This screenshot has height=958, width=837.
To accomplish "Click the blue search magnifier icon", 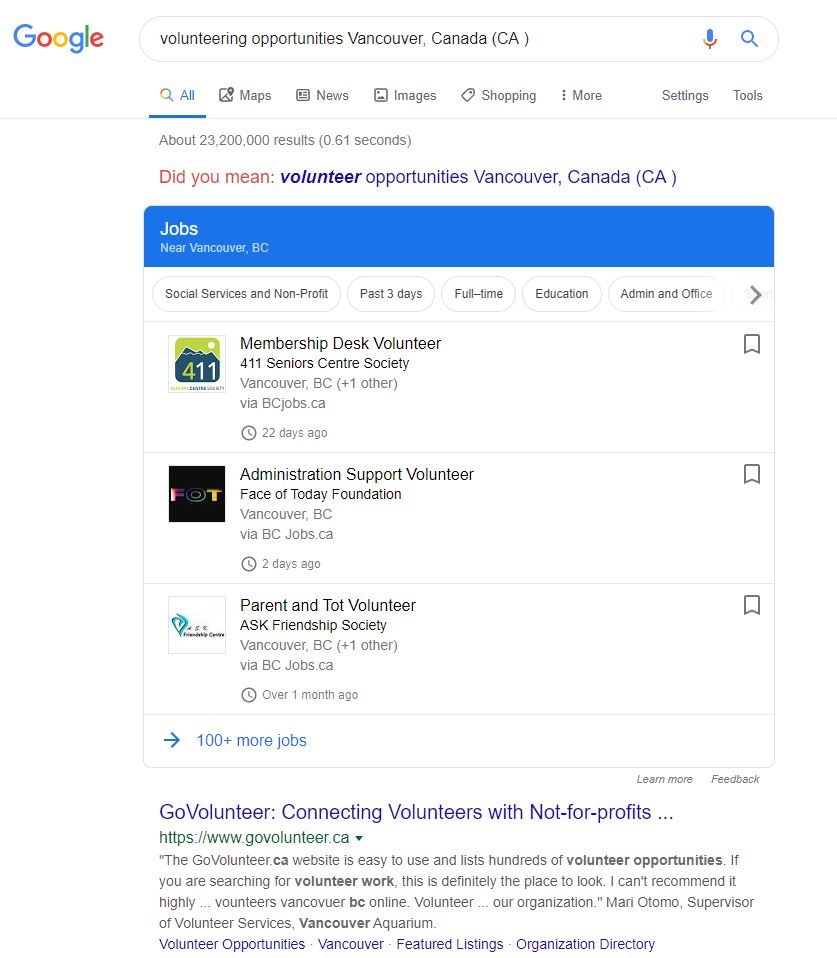I will tap(749, 38).
